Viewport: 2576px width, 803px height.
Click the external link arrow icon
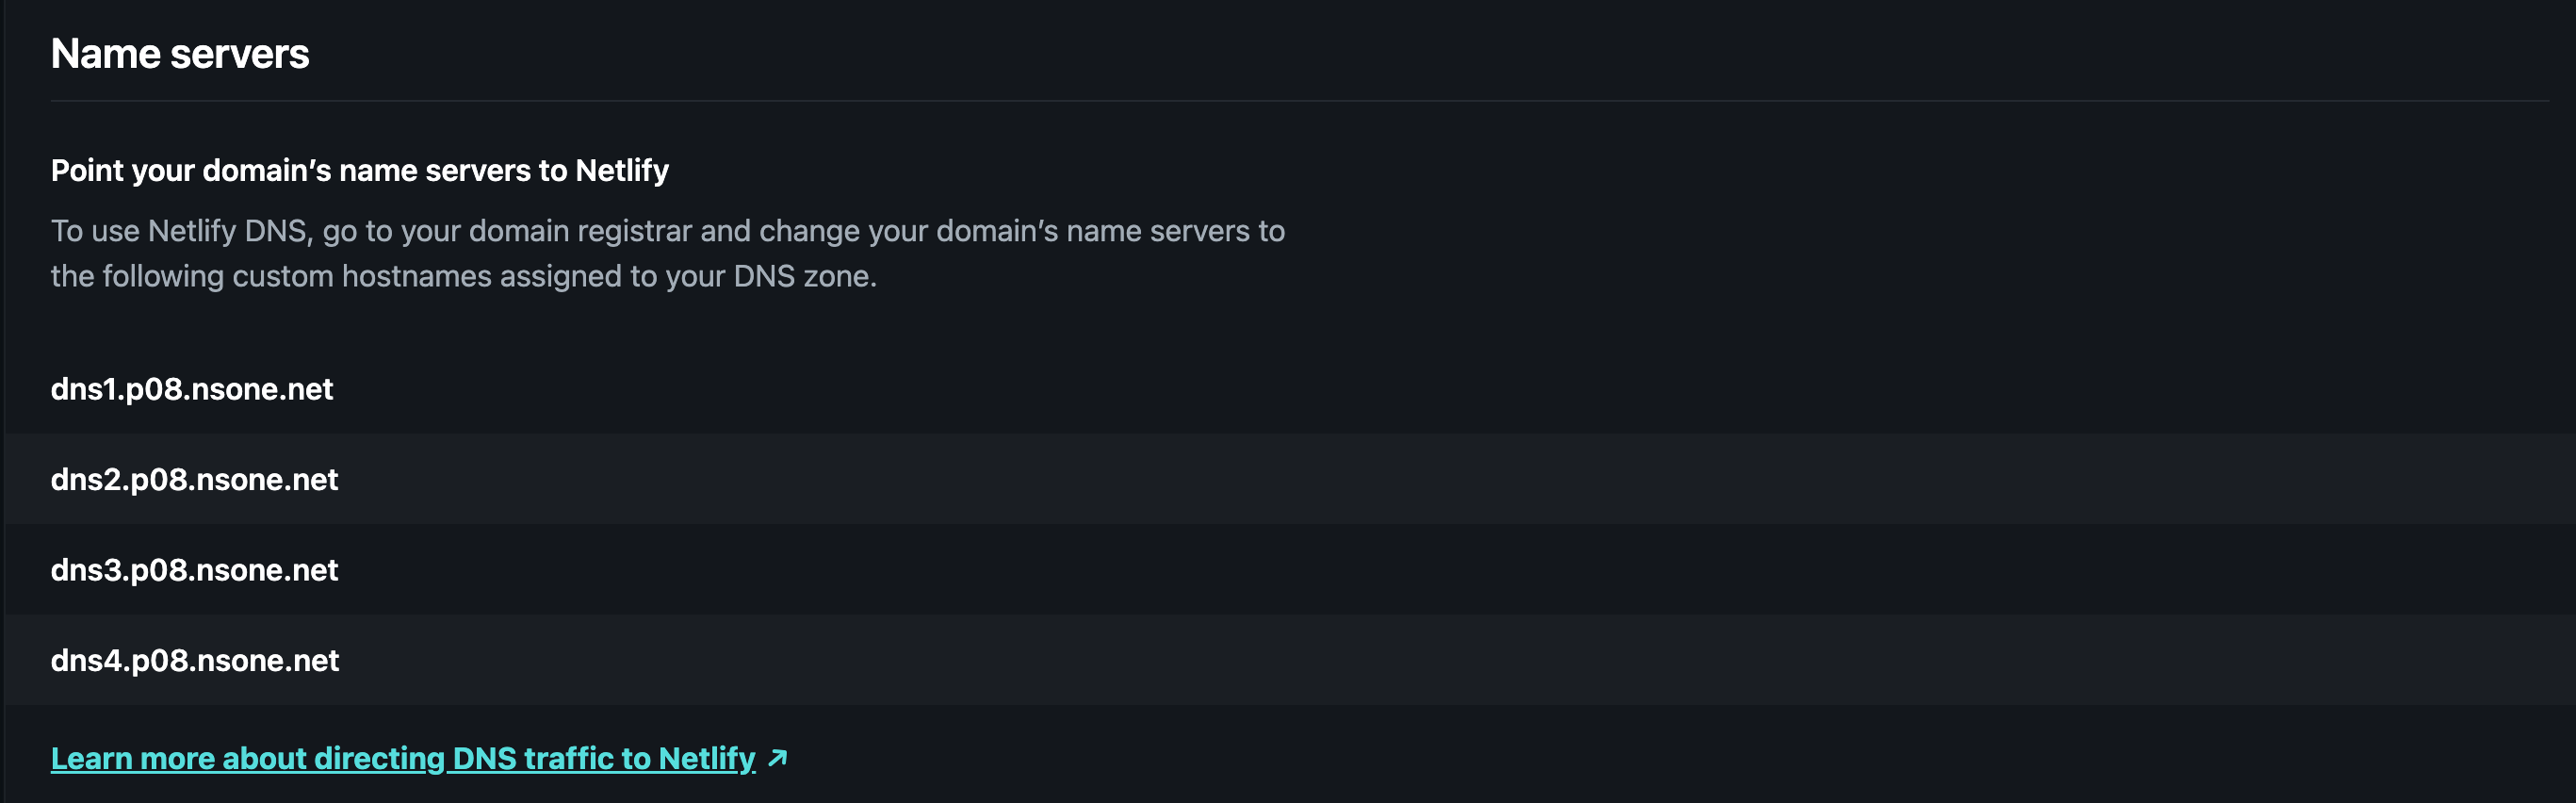777,758
